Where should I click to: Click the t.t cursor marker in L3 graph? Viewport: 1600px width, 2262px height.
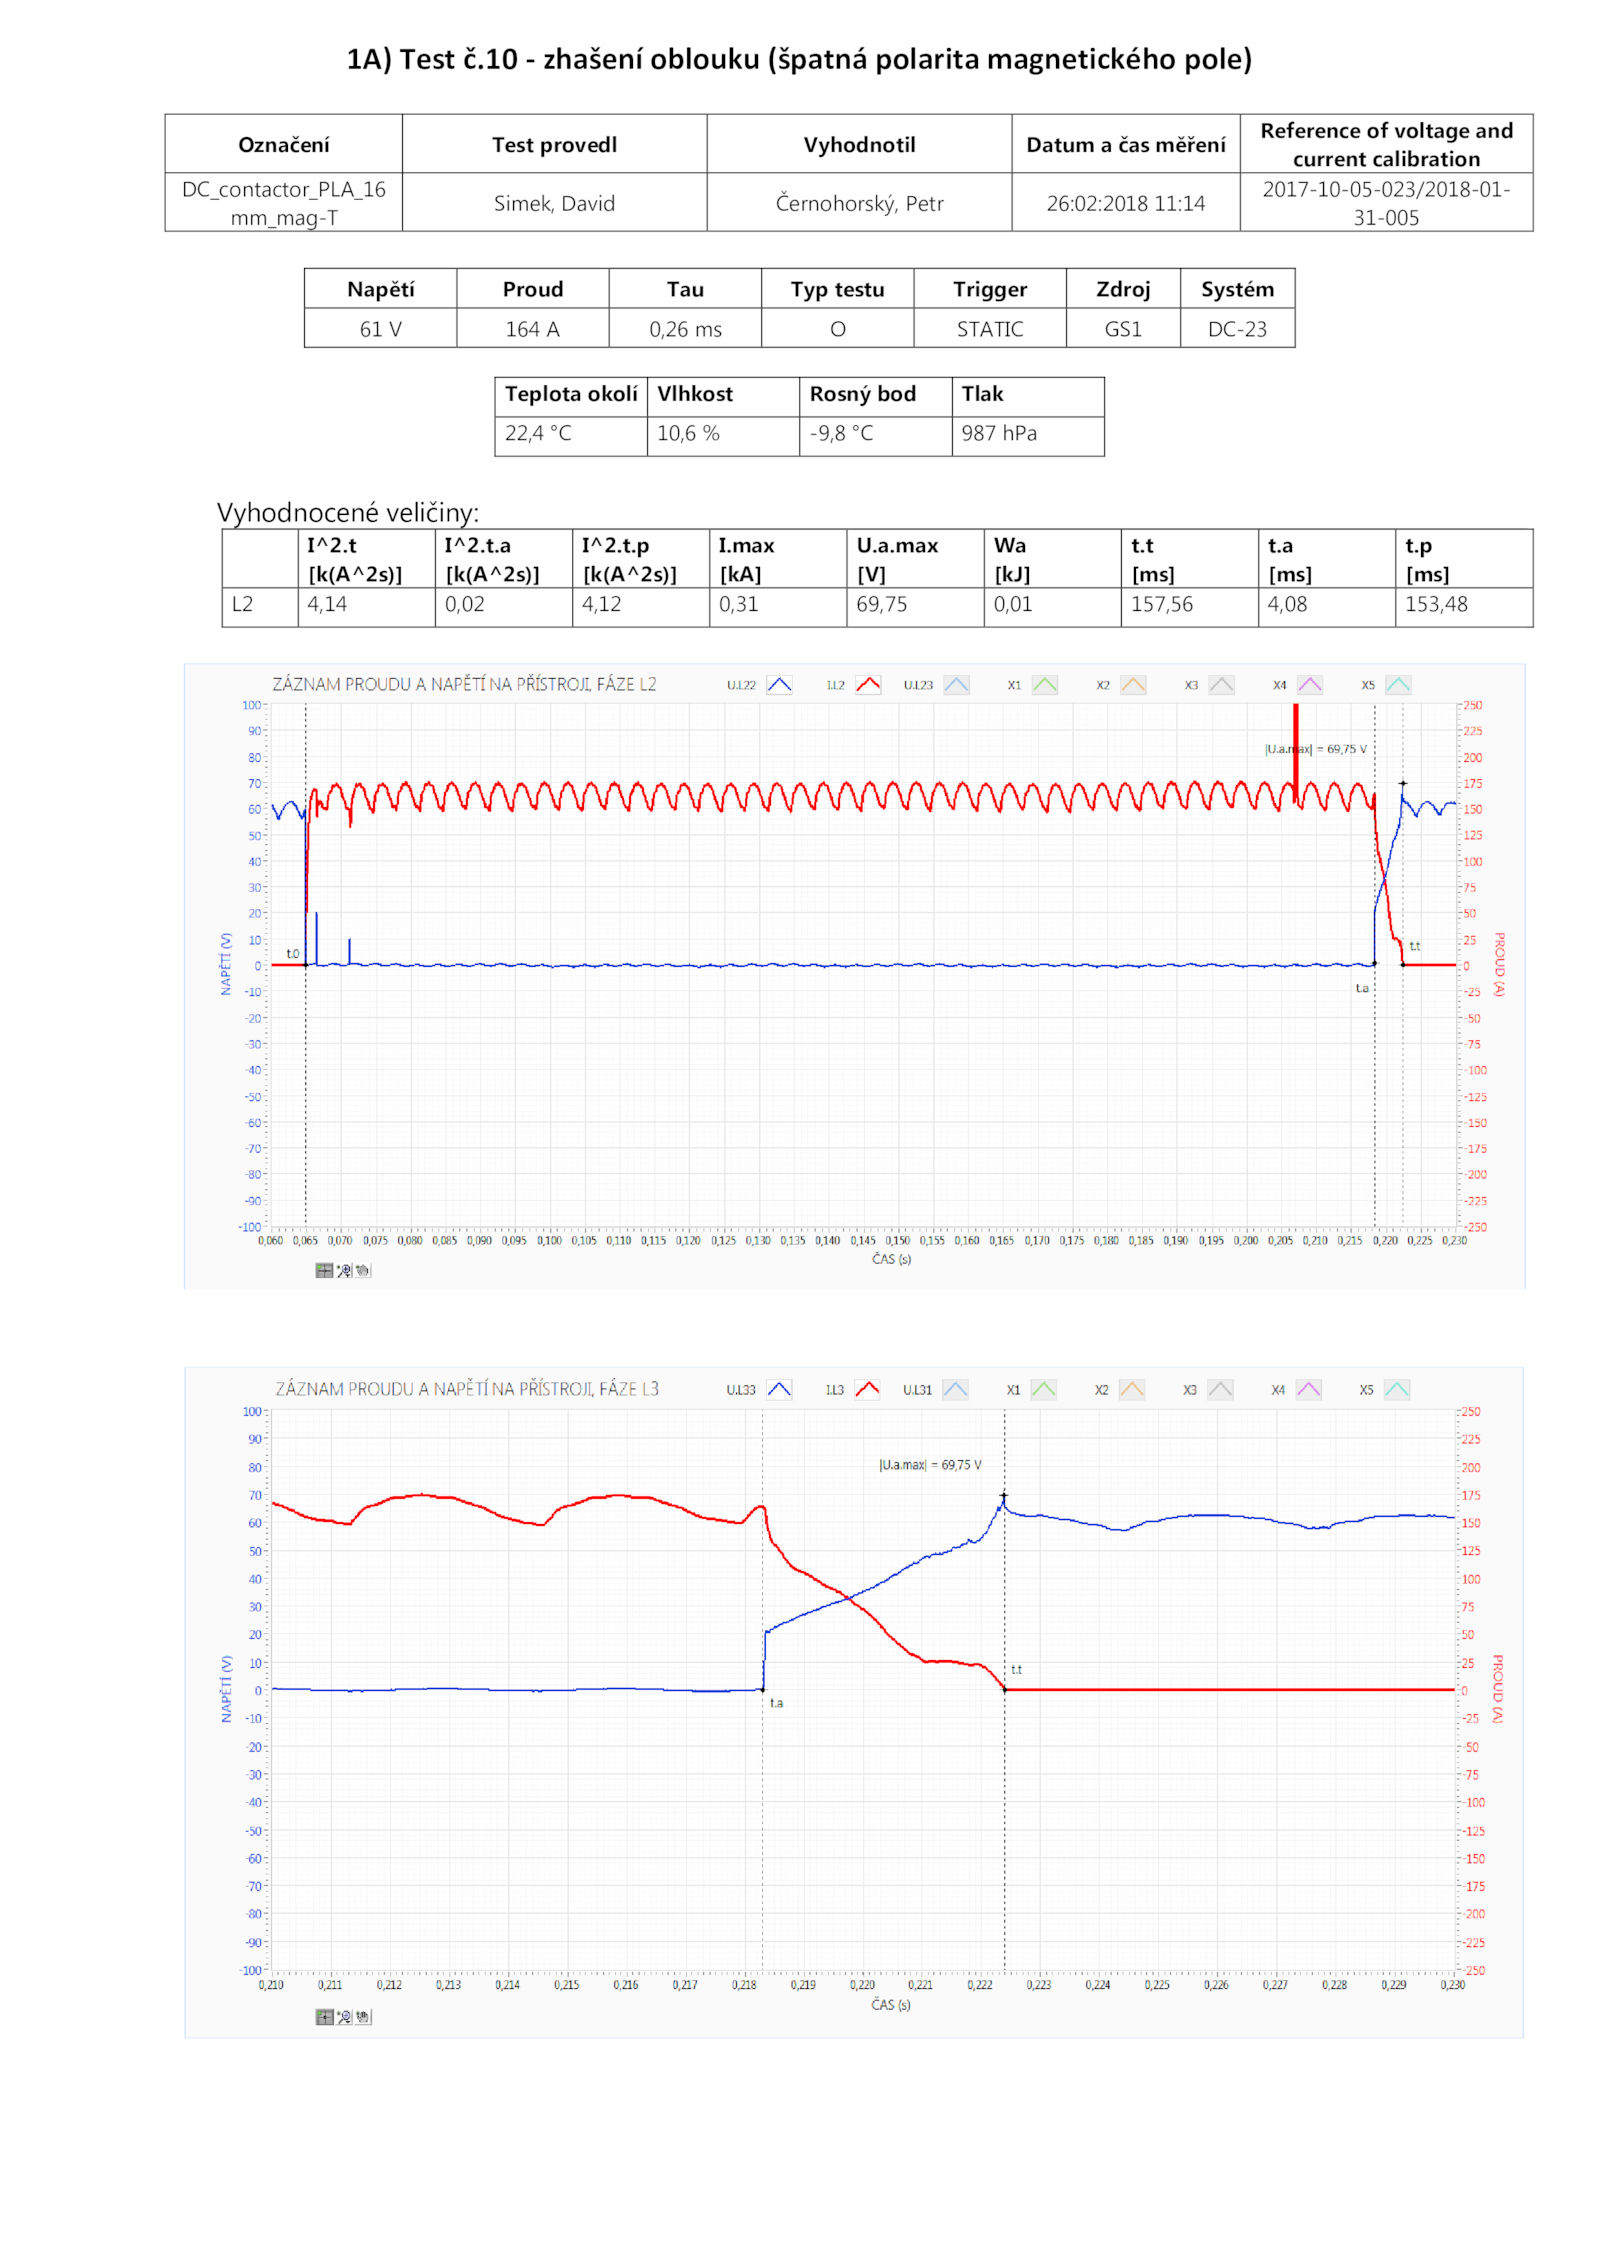point(1005,1689)
